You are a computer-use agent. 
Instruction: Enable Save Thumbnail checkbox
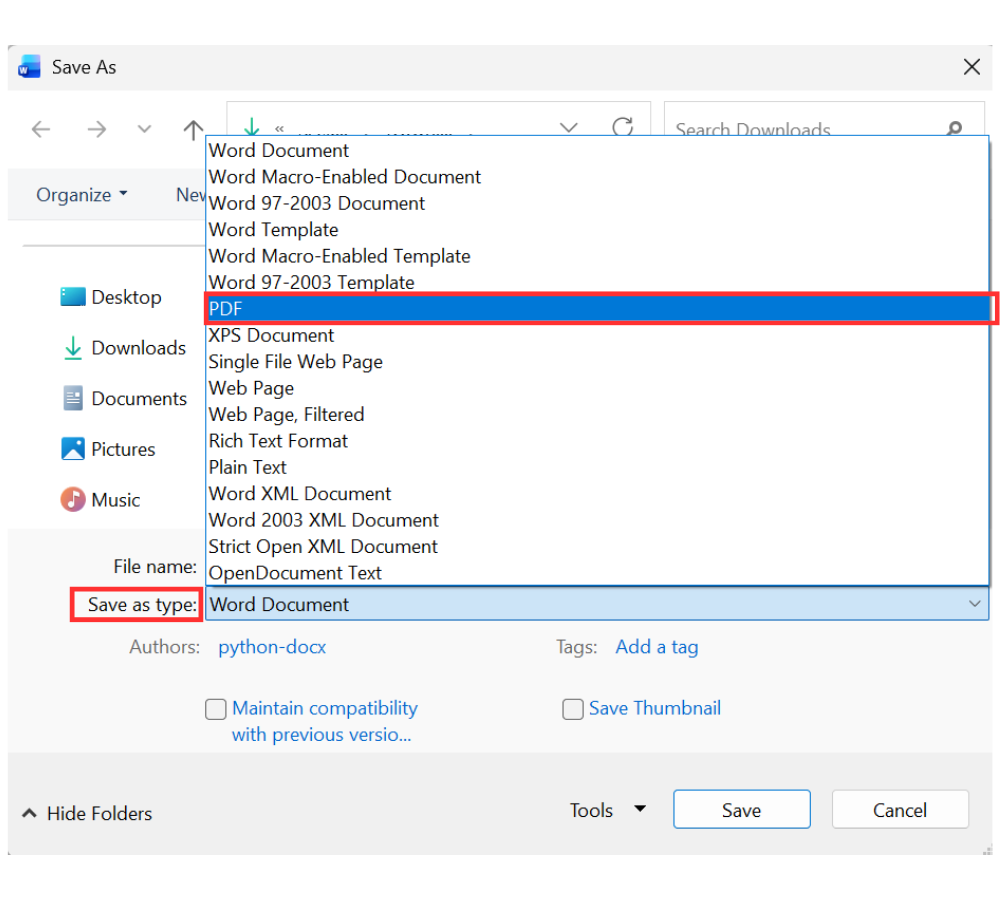click(573, 709)
